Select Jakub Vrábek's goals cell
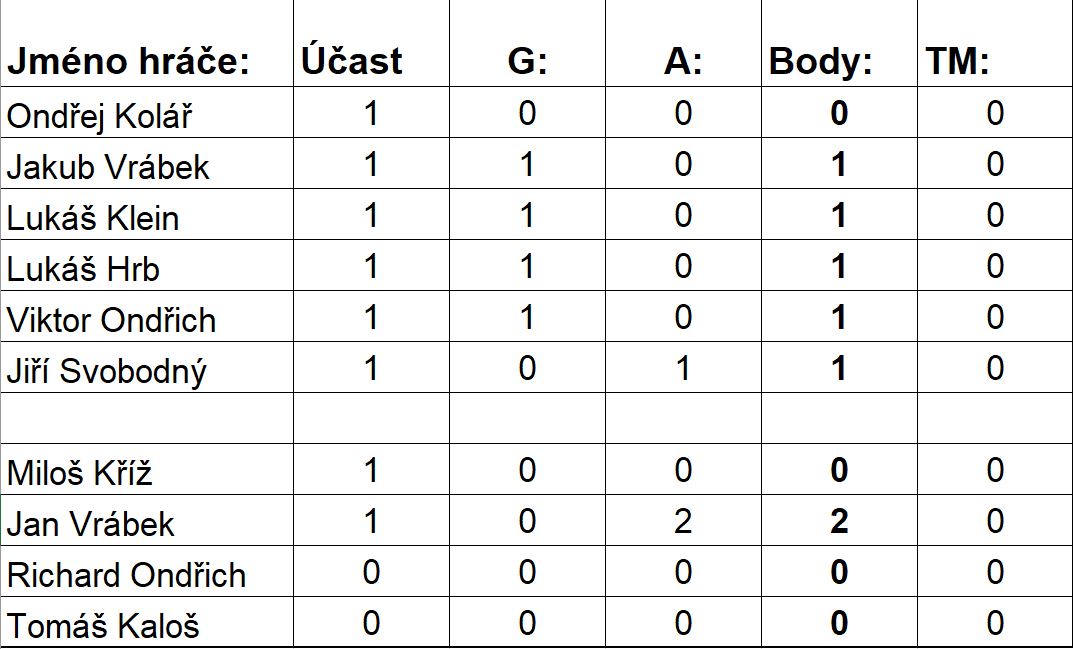 527,164
